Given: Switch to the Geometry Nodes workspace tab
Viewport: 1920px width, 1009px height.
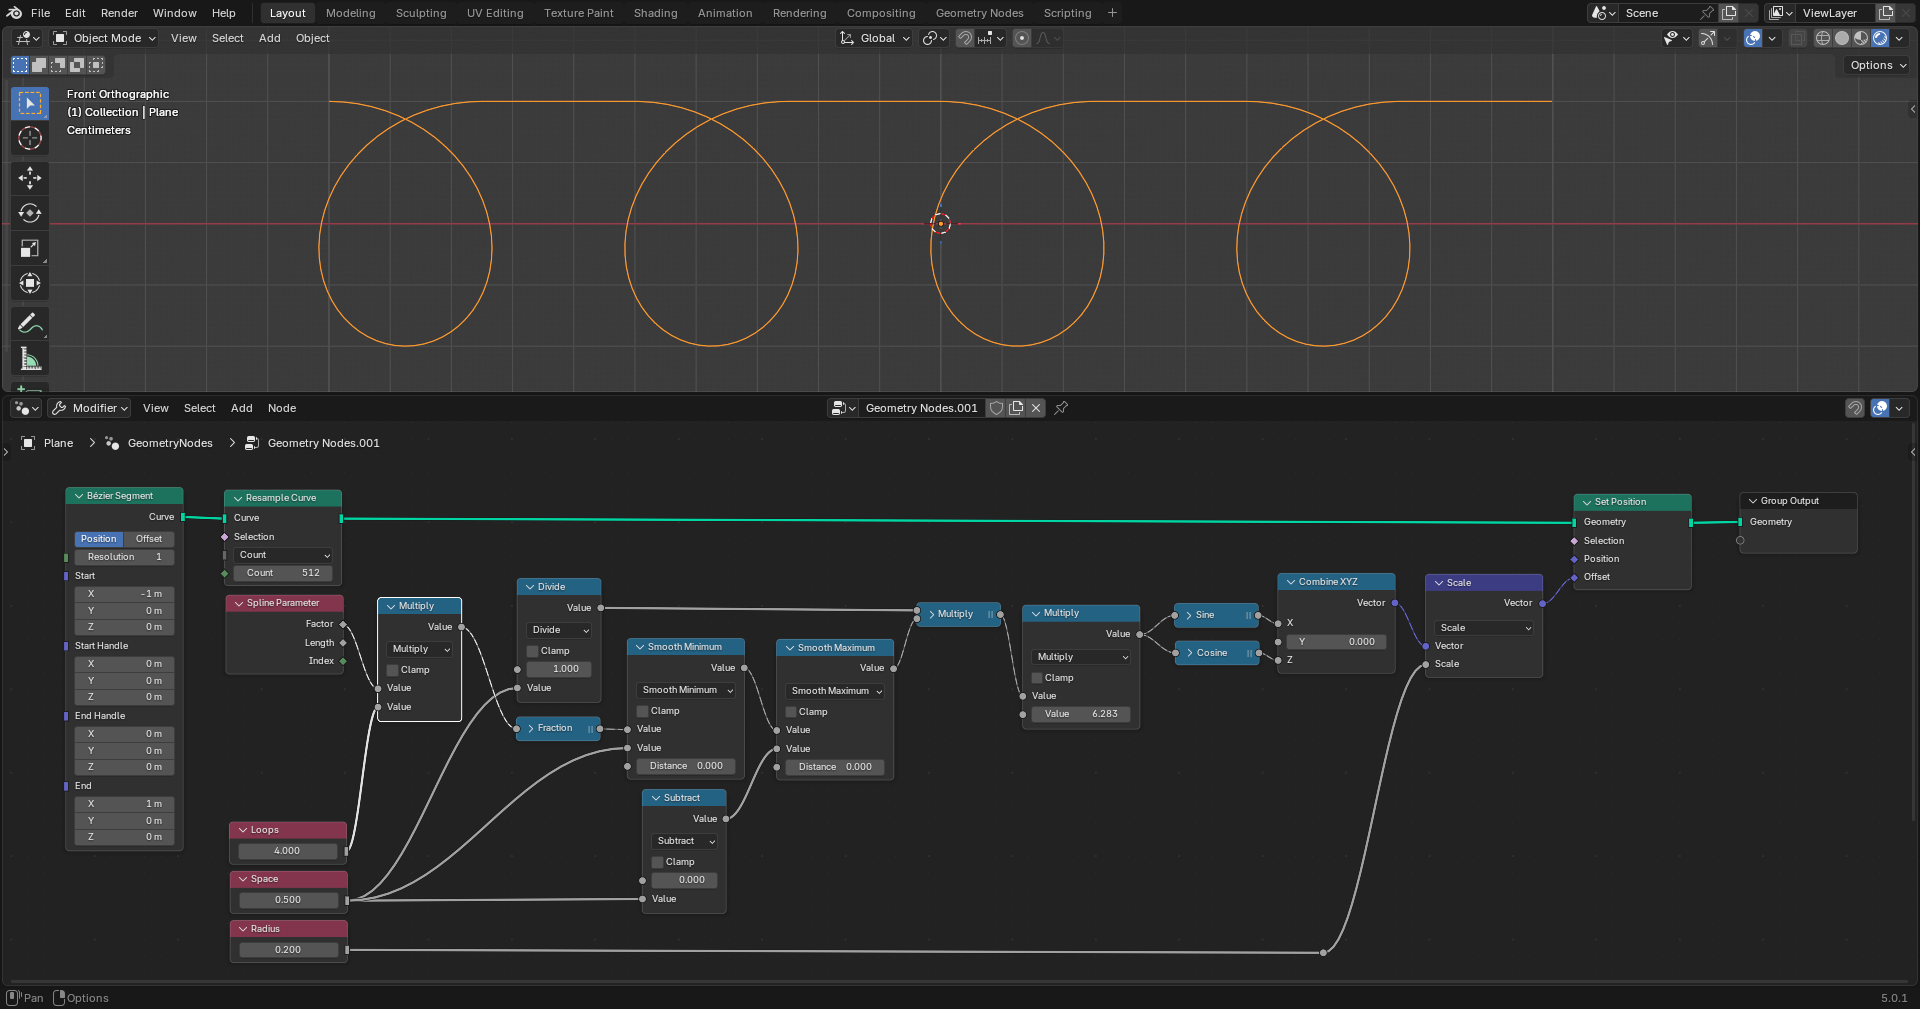Looking at the screenshot, I should click(979, 13).
